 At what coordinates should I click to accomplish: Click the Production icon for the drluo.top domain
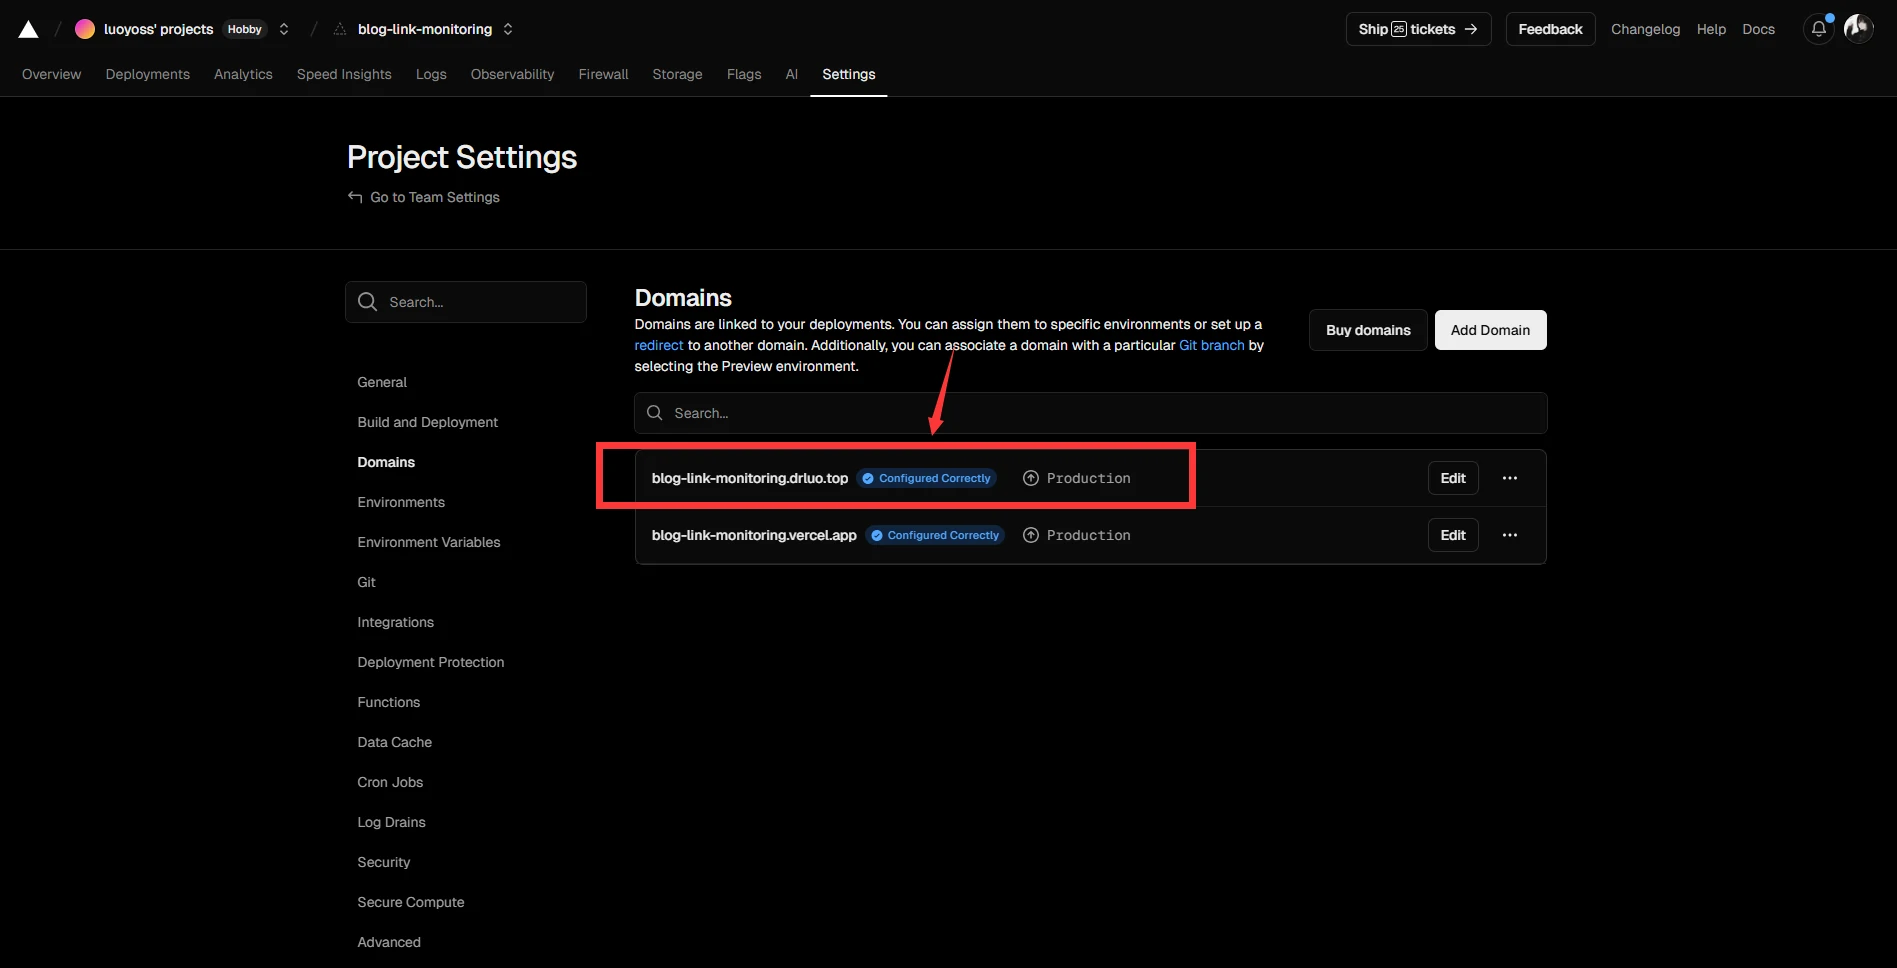tap(1030, 478)
